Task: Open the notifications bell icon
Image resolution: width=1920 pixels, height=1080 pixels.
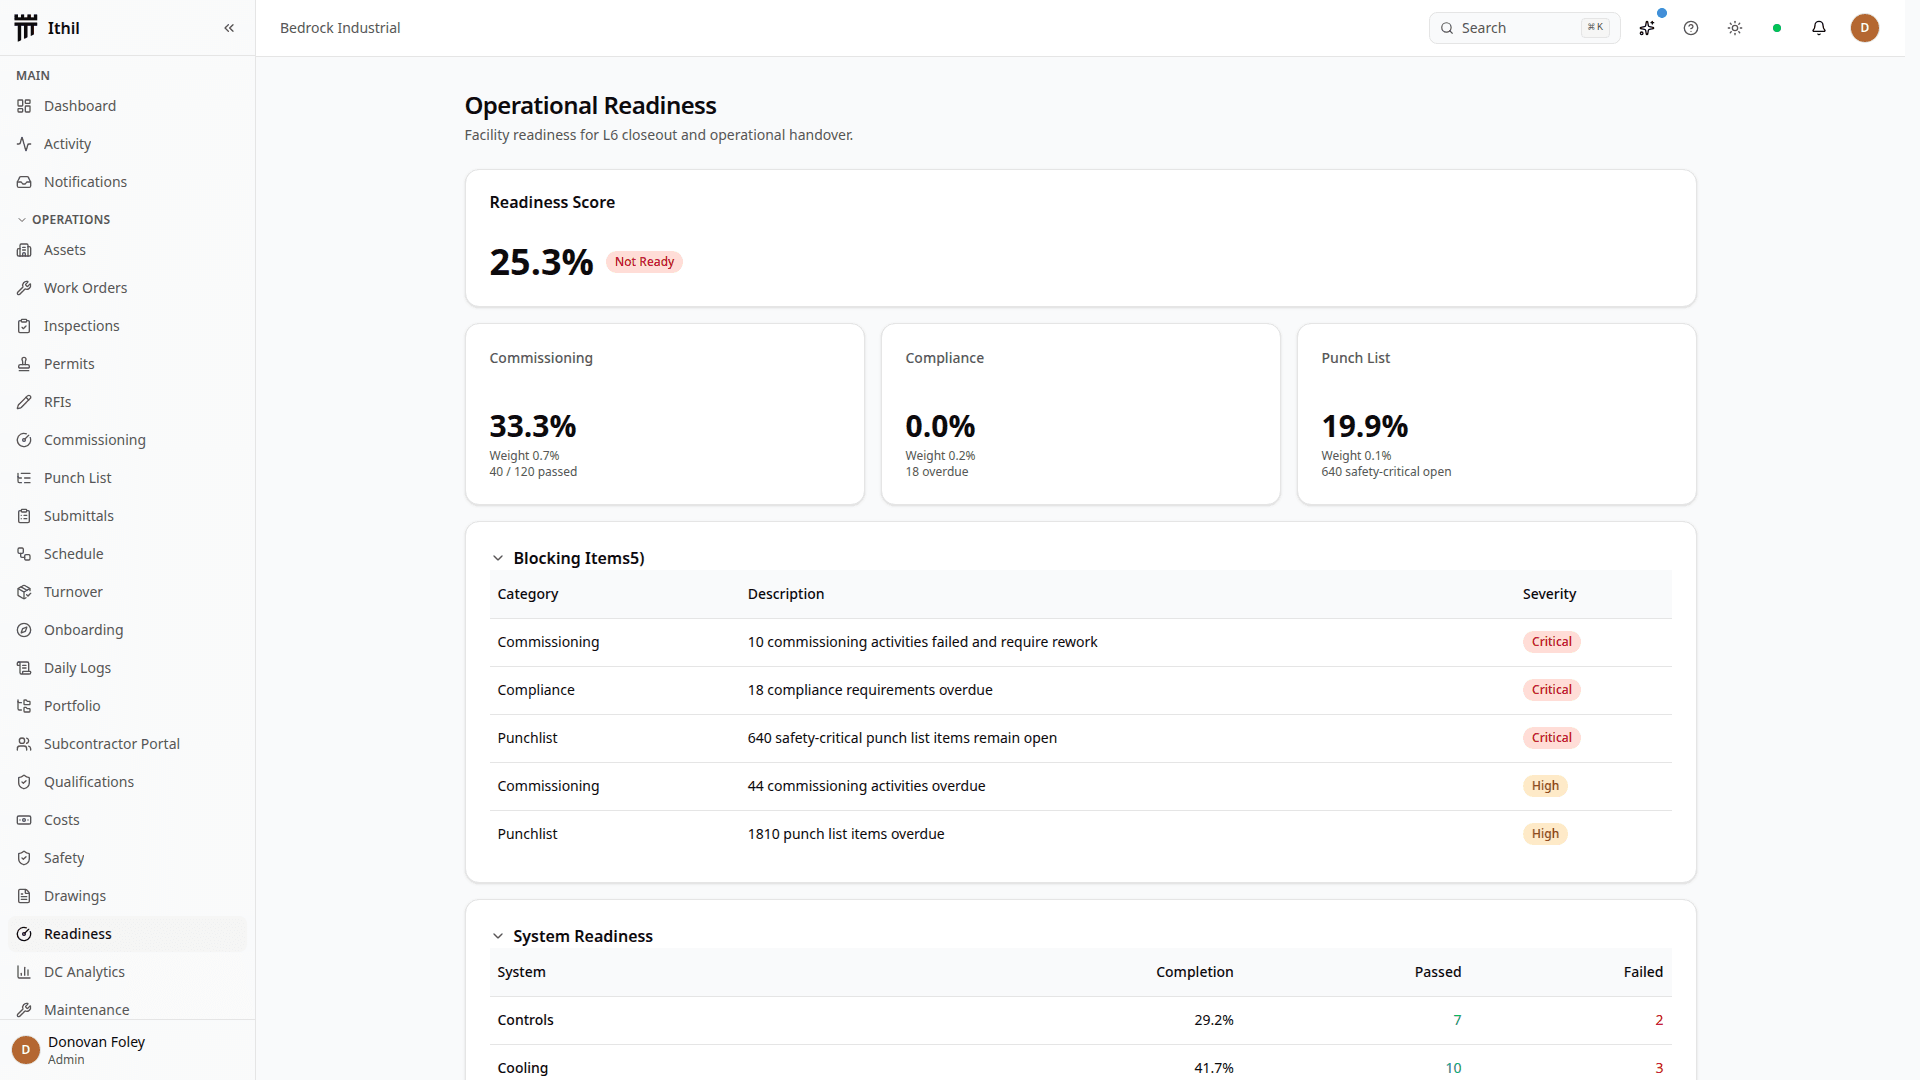Action: (1819, 28)
